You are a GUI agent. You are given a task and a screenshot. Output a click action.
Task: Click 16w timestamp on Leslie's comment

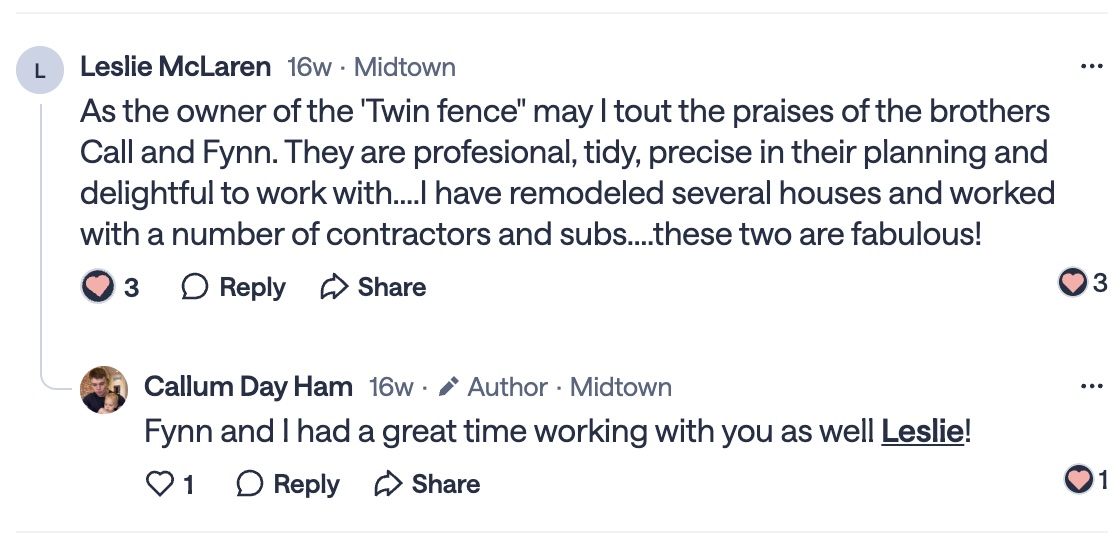coord(309,67)
